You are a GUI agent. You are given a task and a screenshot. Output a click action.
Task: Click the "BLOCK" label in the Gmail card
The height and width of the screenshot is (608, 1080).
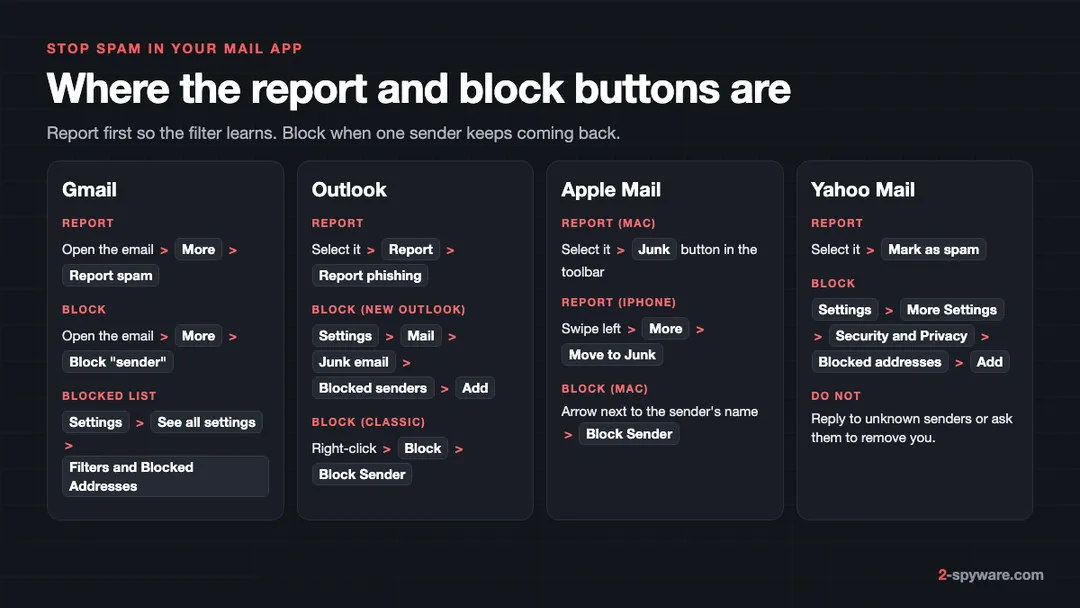point(84,310)
